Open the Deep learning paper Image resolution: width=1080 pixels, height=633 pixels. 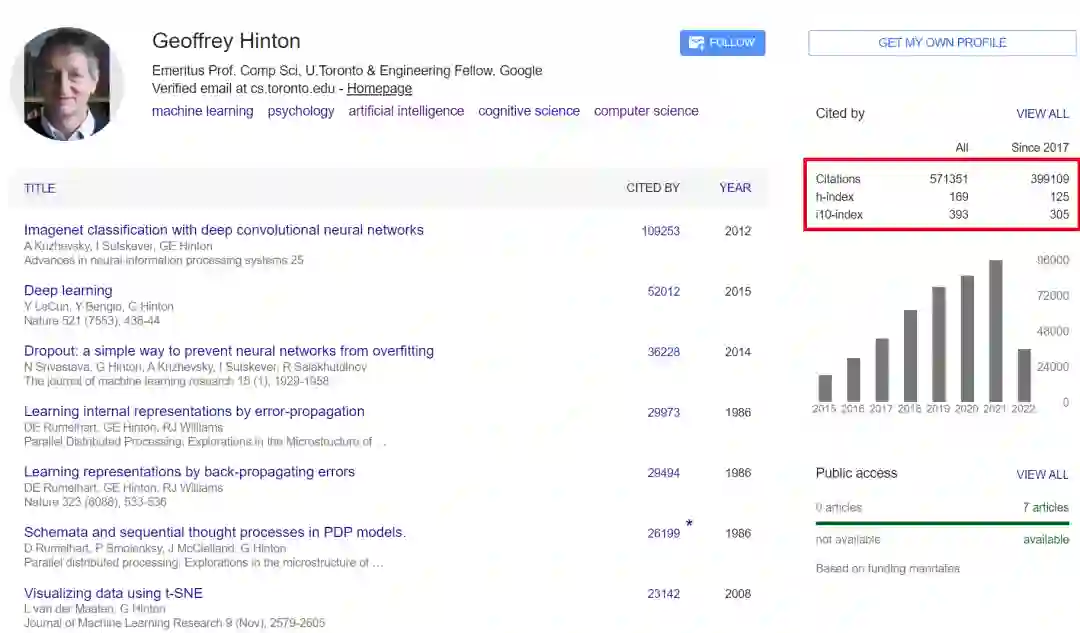[x=68, y=291]
